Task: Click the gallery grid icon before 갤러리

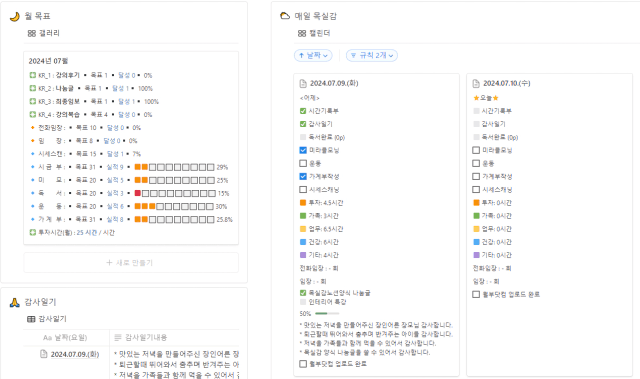Action: [31, 33]
